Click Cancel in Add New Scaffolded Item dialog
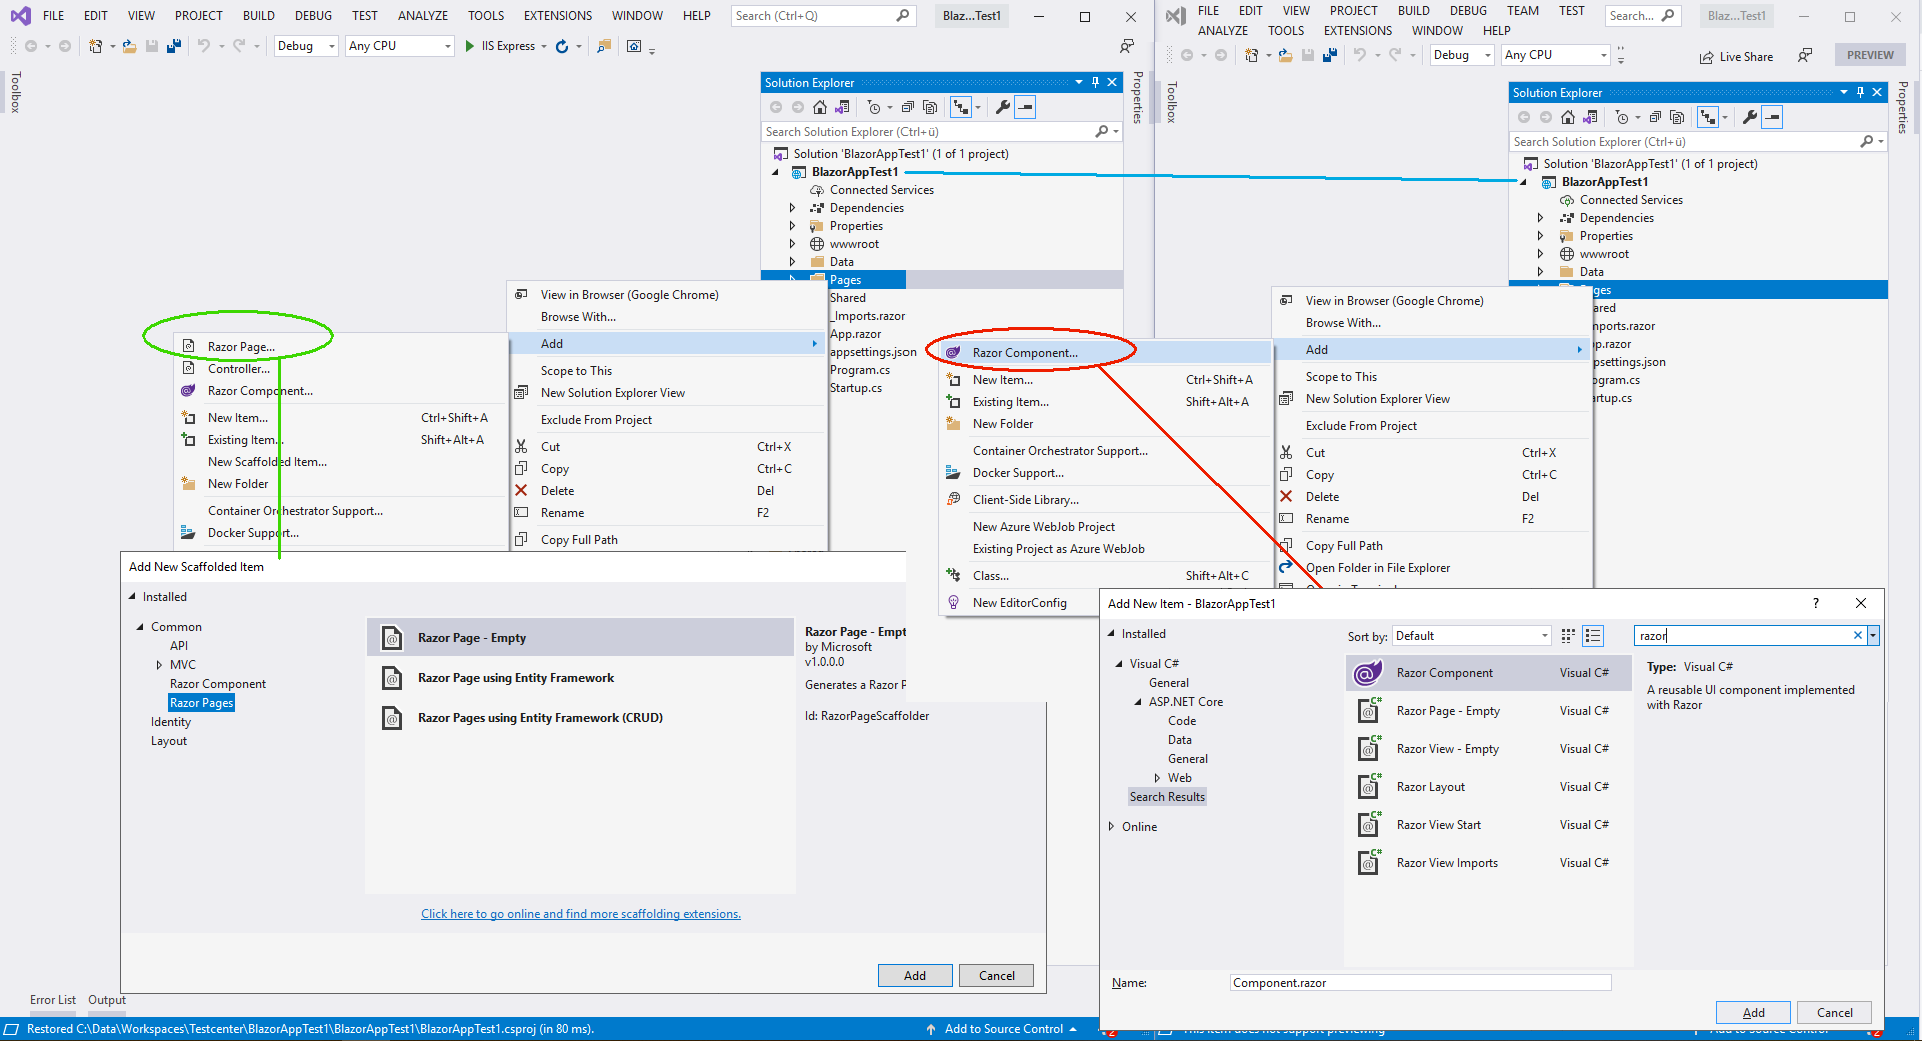 (x=996, y=975)
